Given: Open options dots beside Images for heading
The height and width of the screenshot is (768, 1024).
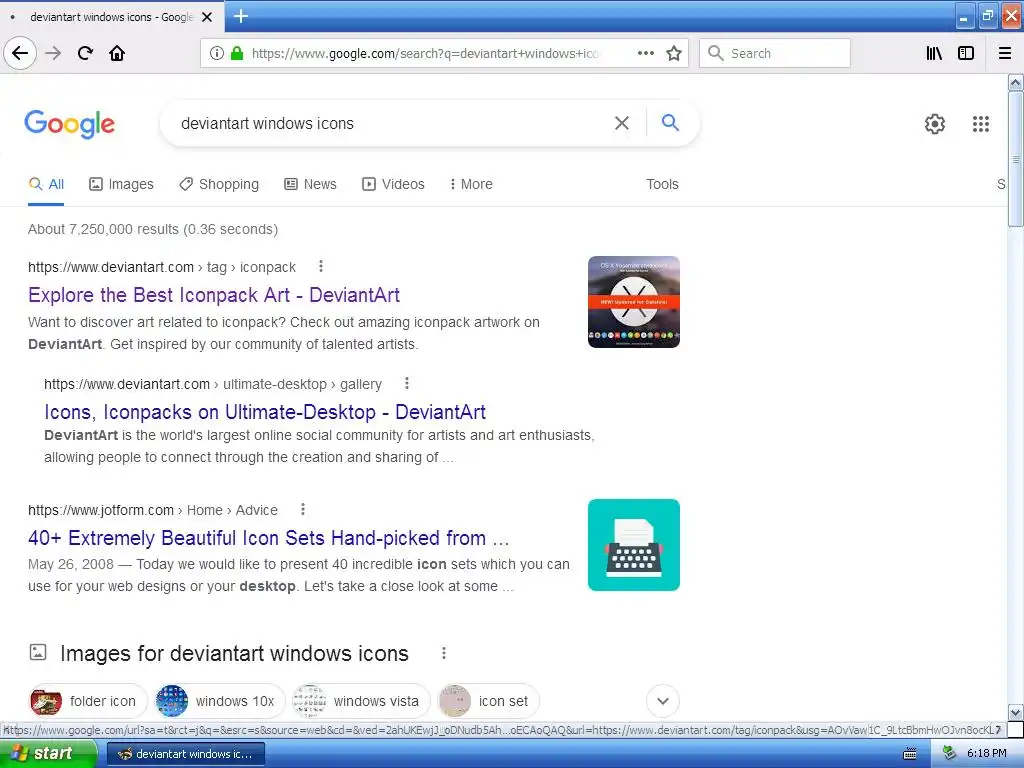Looking at the screenshot, I should tap(444, 653).
